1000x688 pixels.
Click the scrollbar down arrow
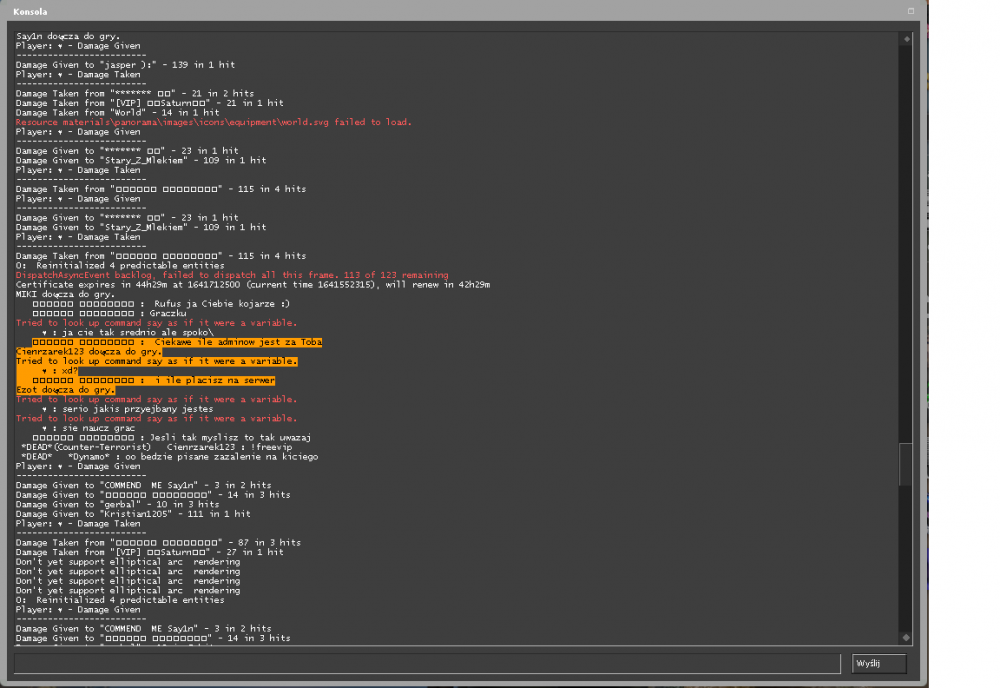click(906, 638)
